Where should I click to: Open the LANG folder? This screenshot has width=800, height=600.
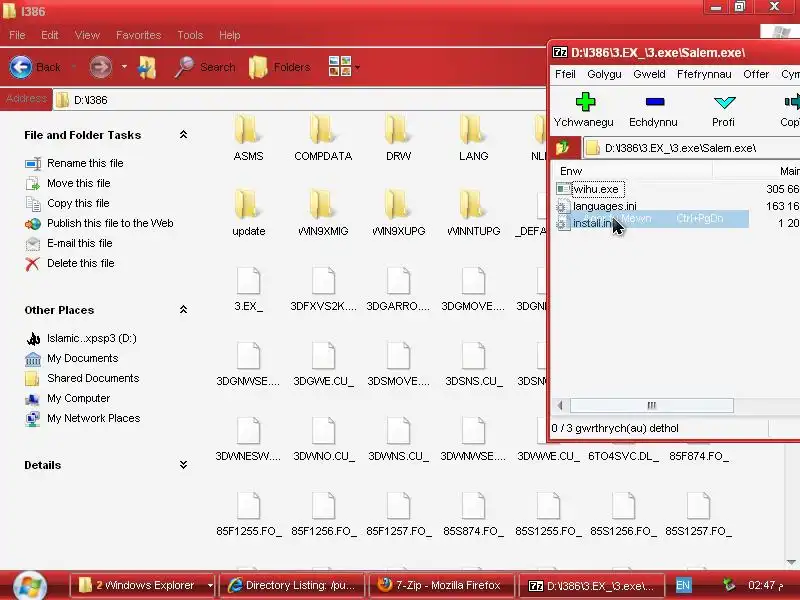[473, 139]
